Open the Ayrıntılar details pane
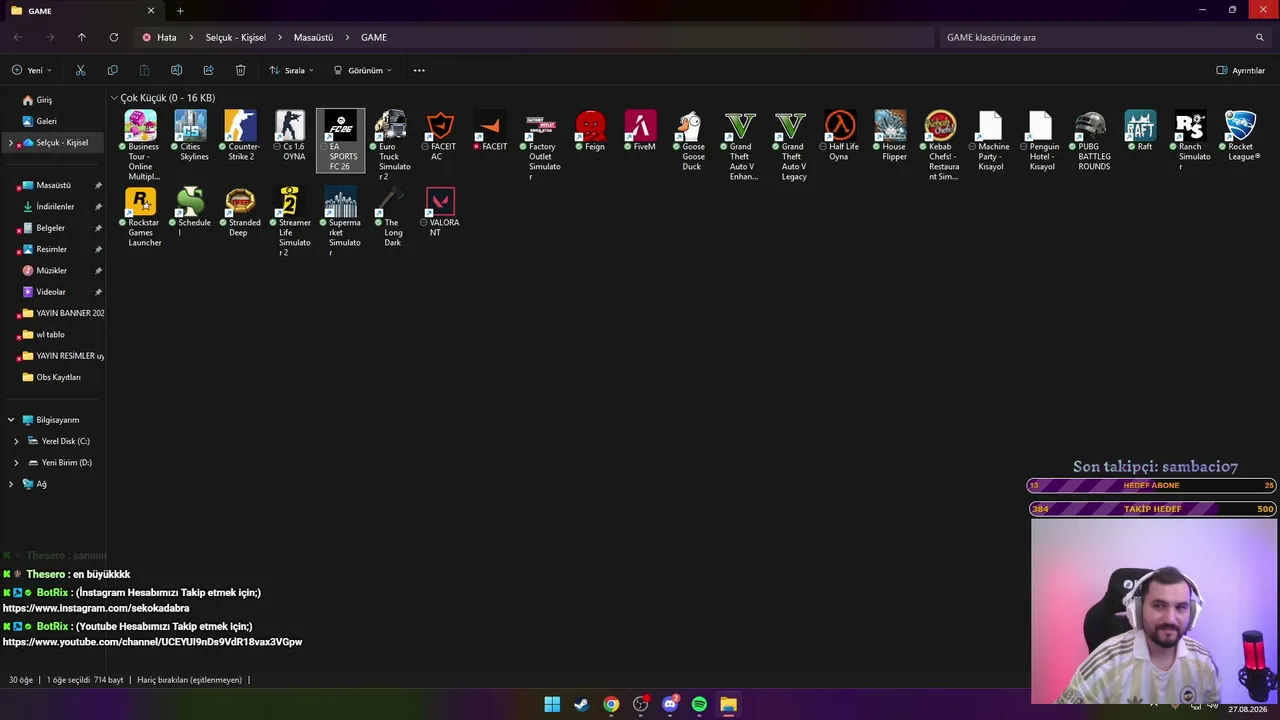Image resolution: width=1280 pixels, height=720 pixels. click(x=1241, y=70)
